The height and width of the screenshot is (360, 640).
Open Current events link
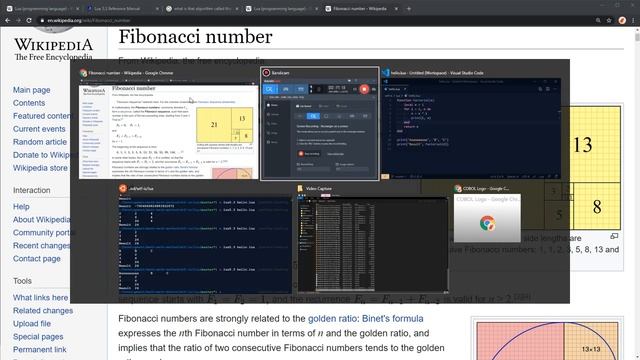pyautogui.click(x=39, y=129)
